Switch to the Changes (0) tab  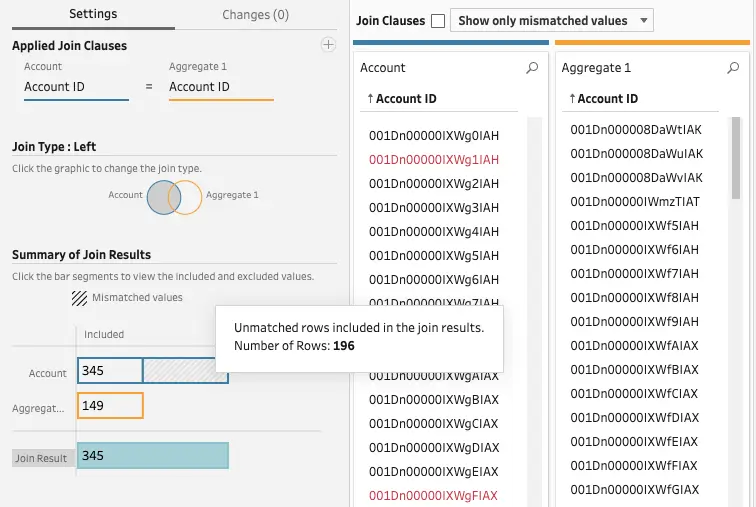pos(255,15)
